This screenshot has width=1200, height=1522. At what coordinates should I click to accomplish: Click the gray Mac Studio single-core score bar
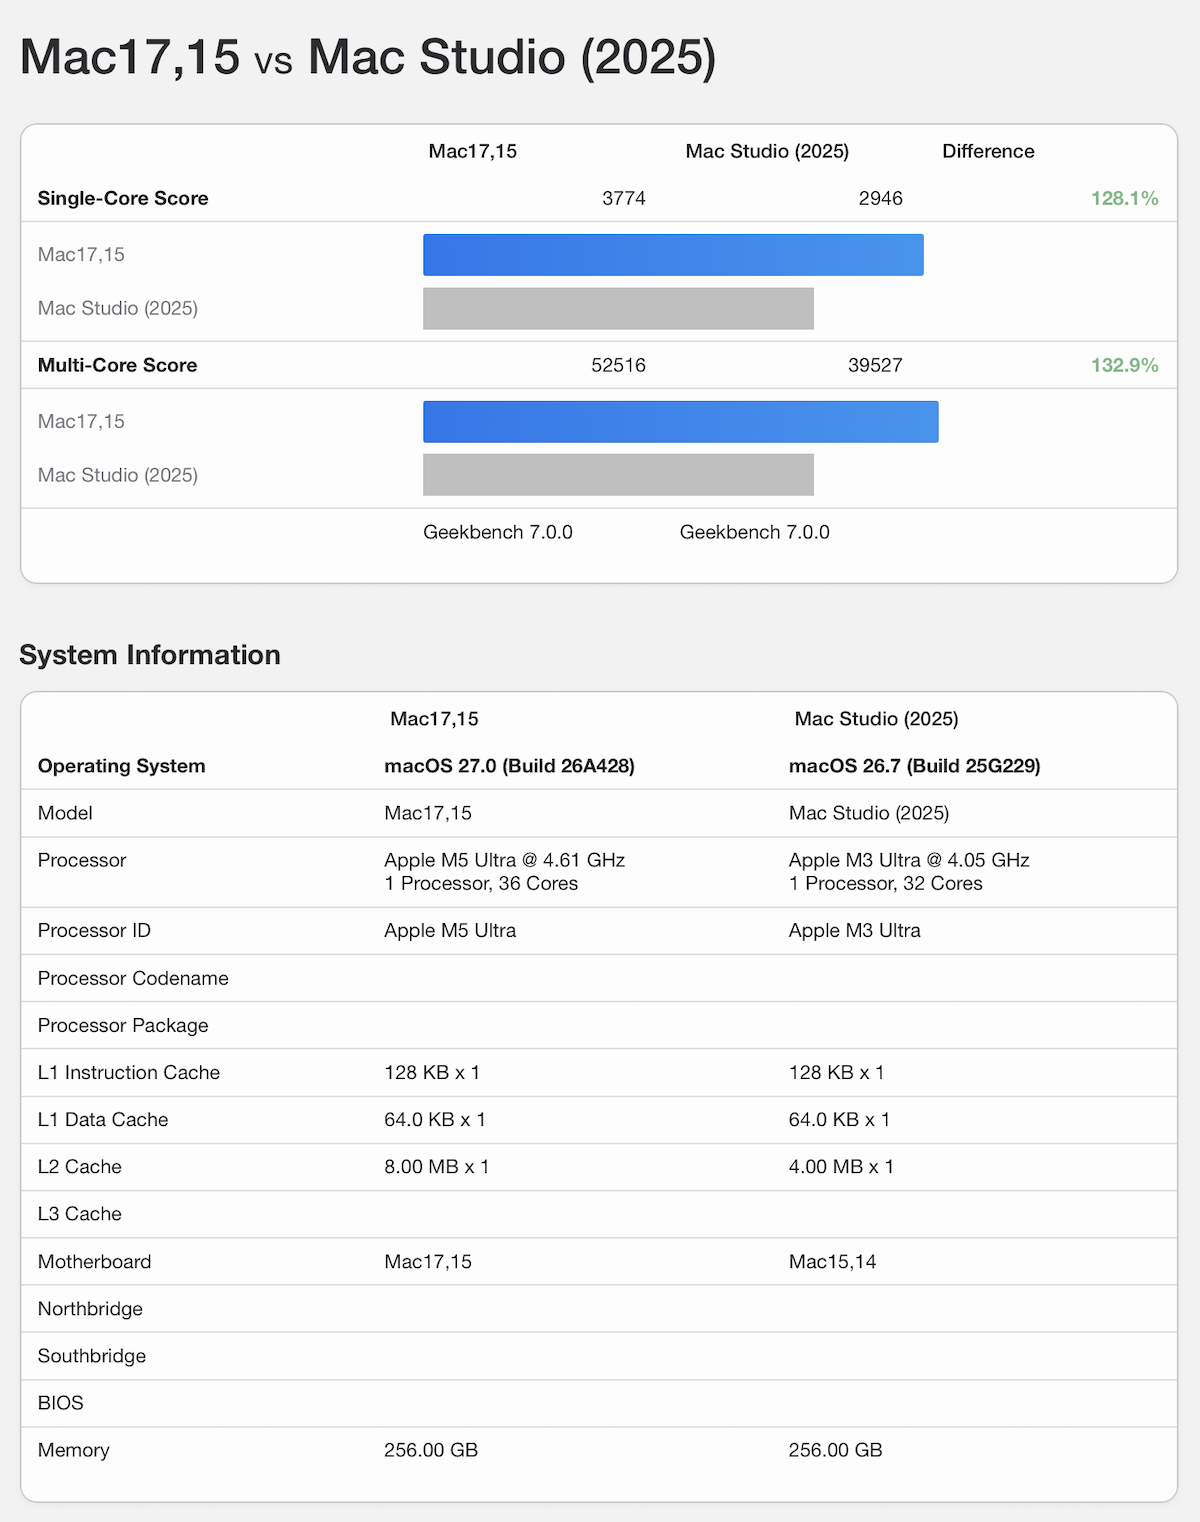tap(618, 309)
